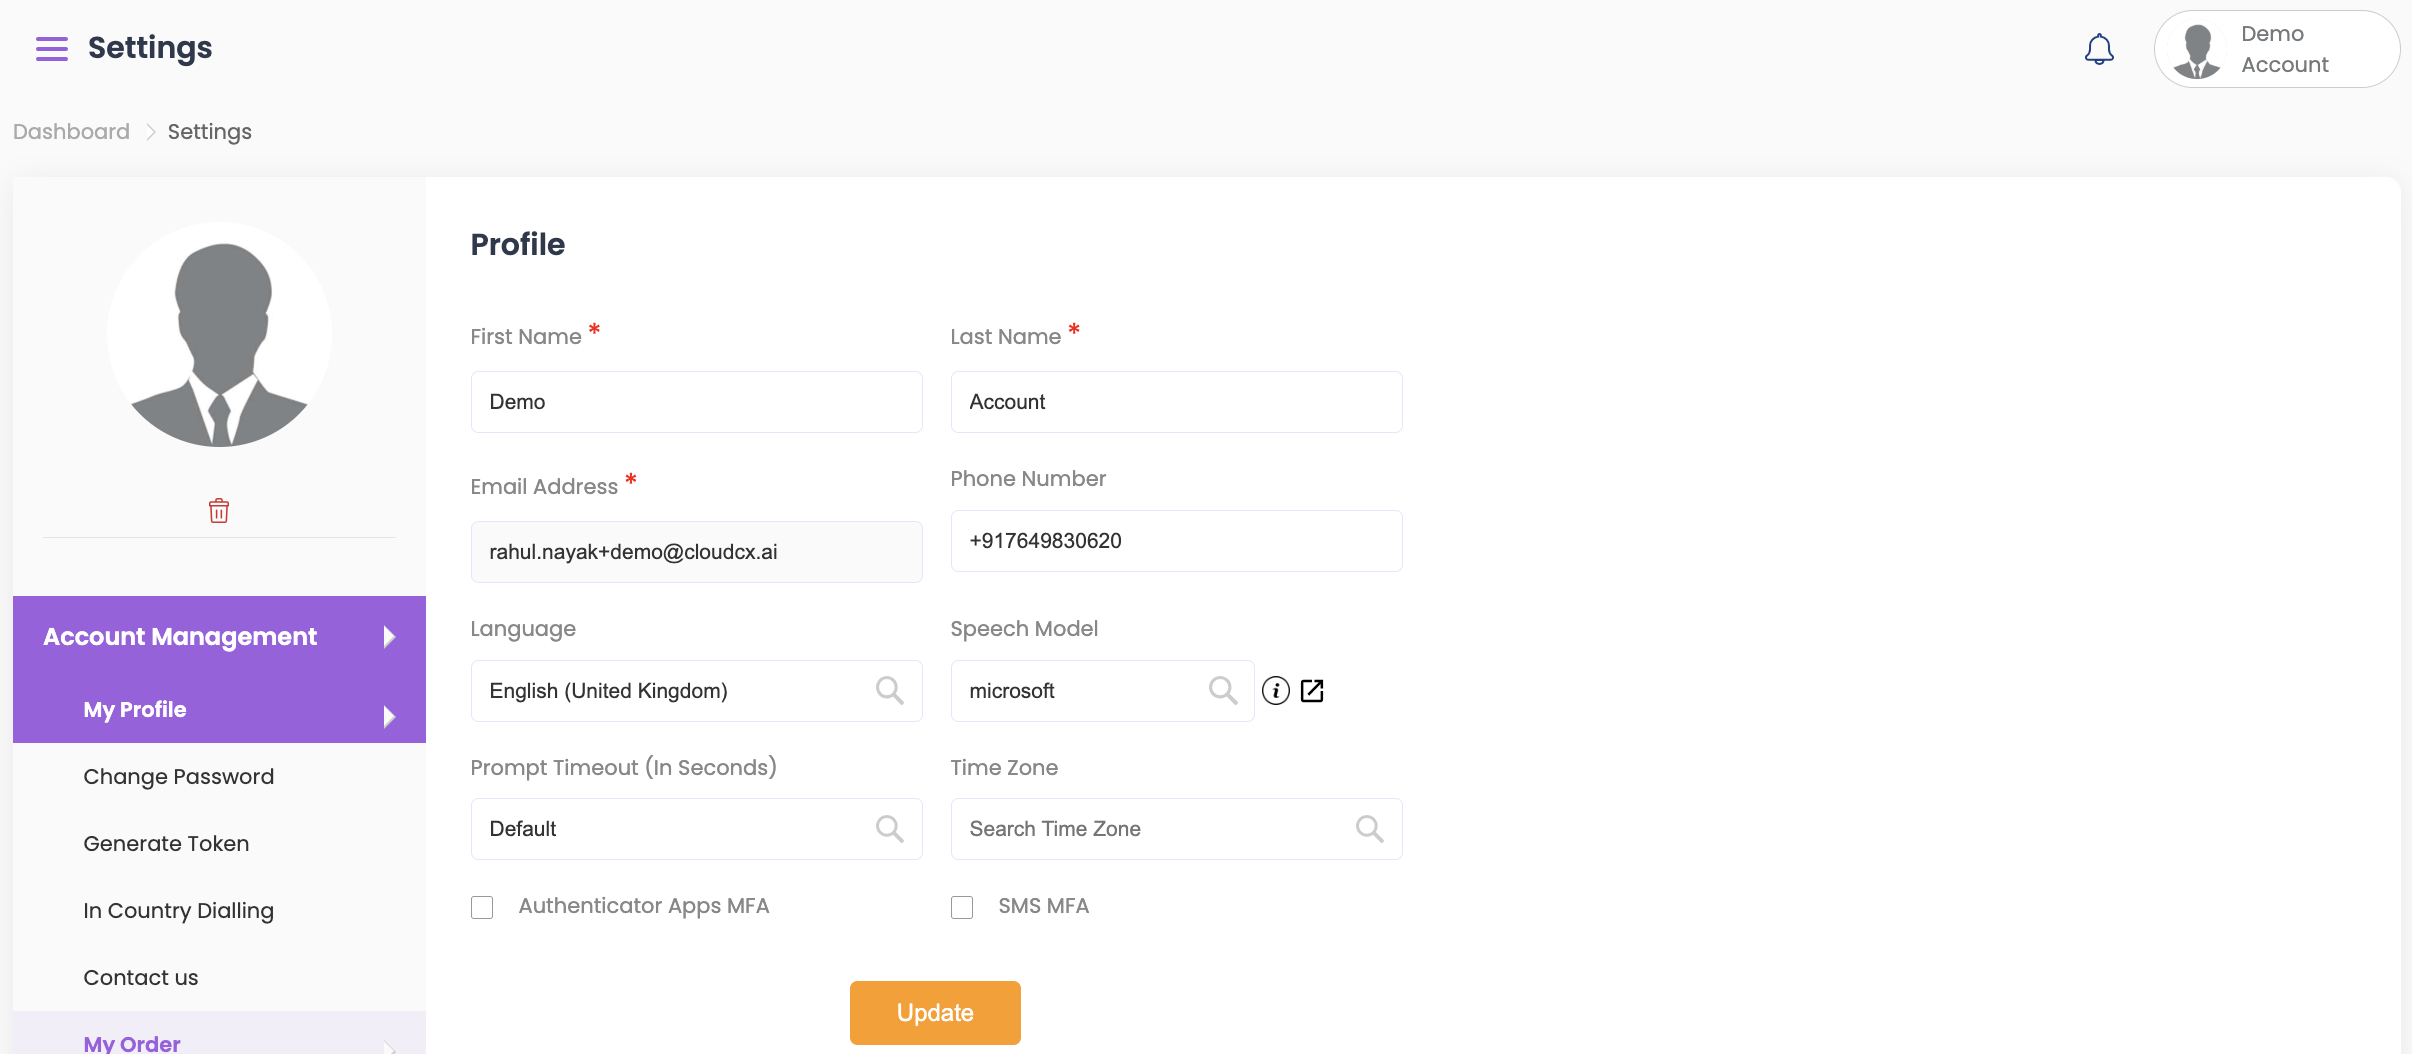
Task: Click the Time Zone search icon
Action: [x=1369, y=829]
